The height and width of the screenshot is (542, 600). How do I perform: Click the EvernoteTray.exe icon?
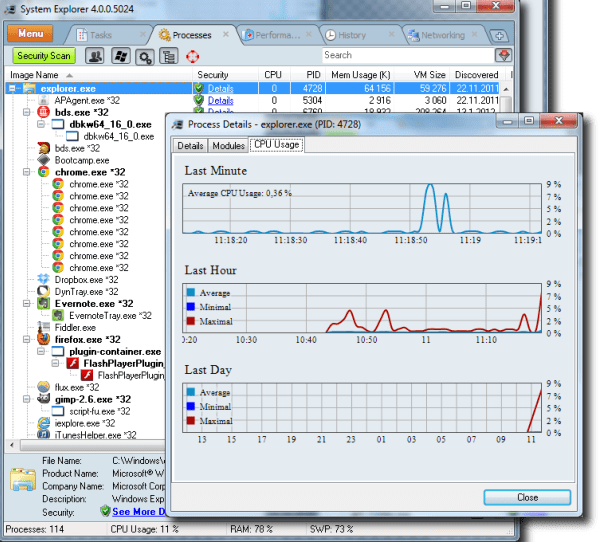[x=58, y=315]
